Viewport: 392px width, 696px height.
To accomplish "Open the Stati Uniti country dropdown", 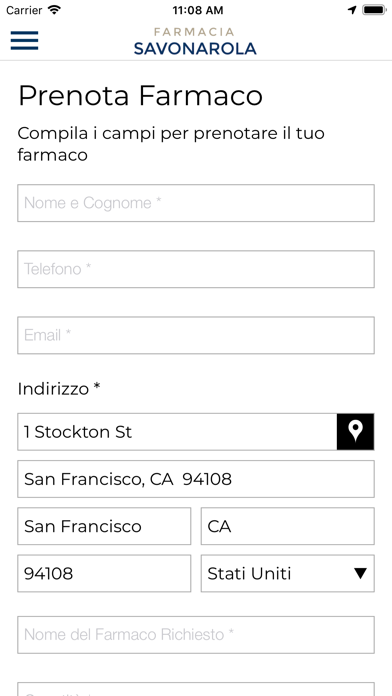I will click(x=288, y=573).
